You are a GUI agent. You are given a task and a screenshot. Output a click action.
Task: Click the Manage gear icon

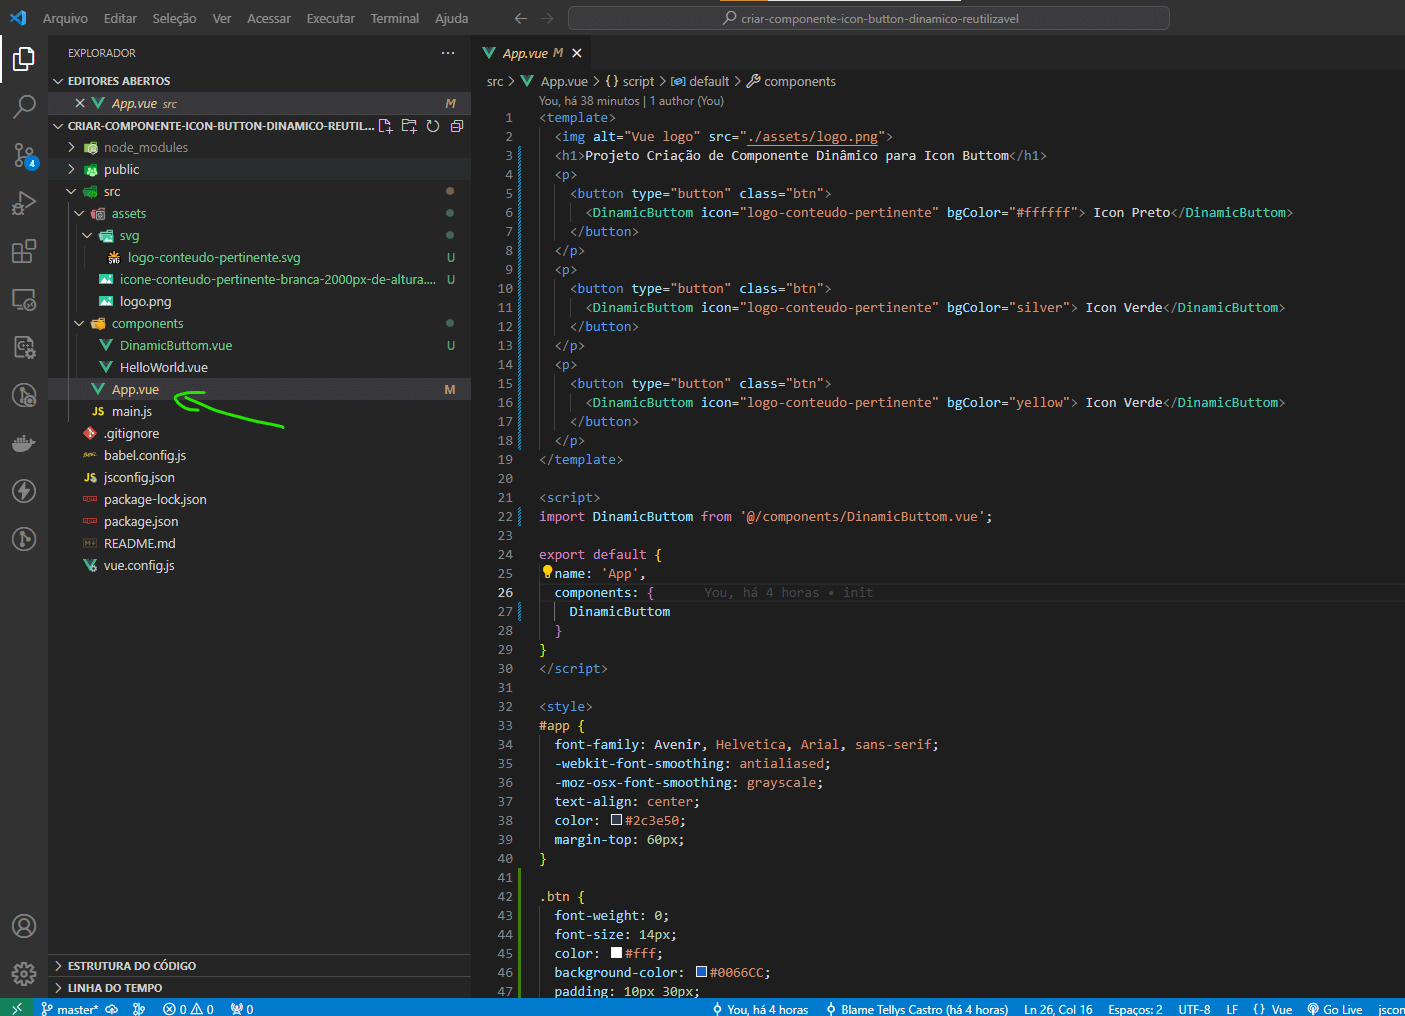click(24, 973)
